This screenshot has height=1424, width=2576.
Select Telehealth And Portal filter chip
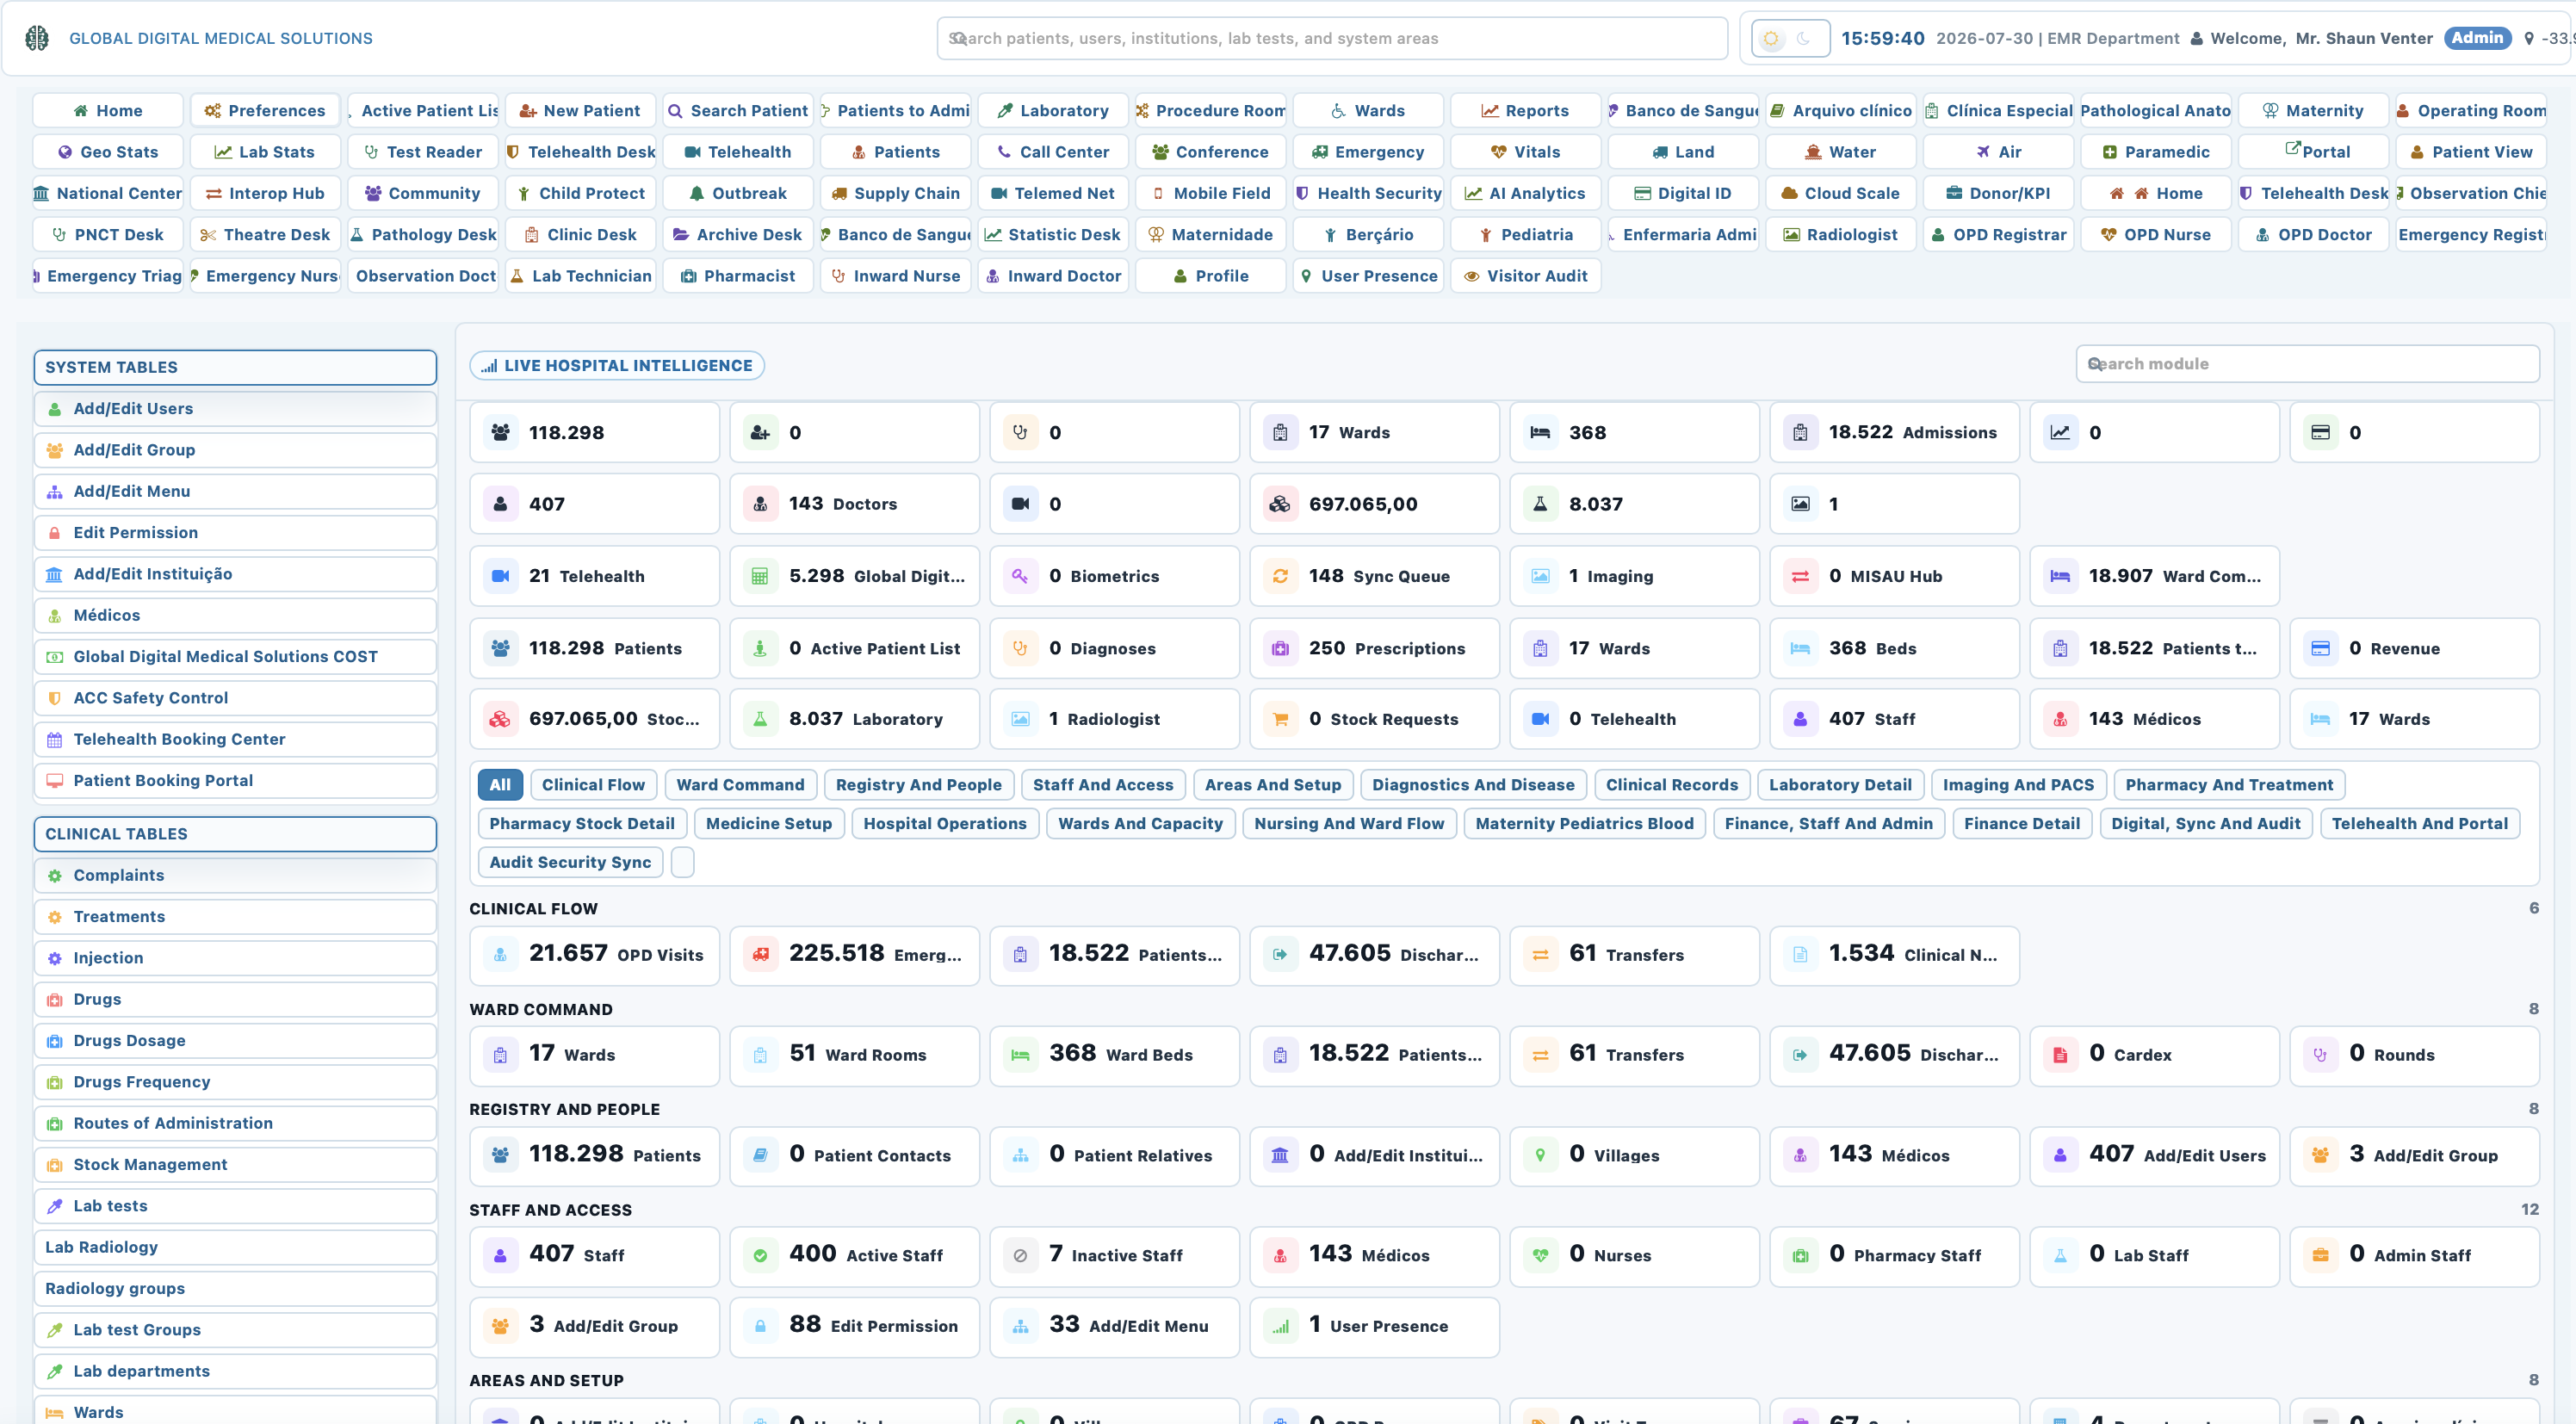(x=2419, y=823)
